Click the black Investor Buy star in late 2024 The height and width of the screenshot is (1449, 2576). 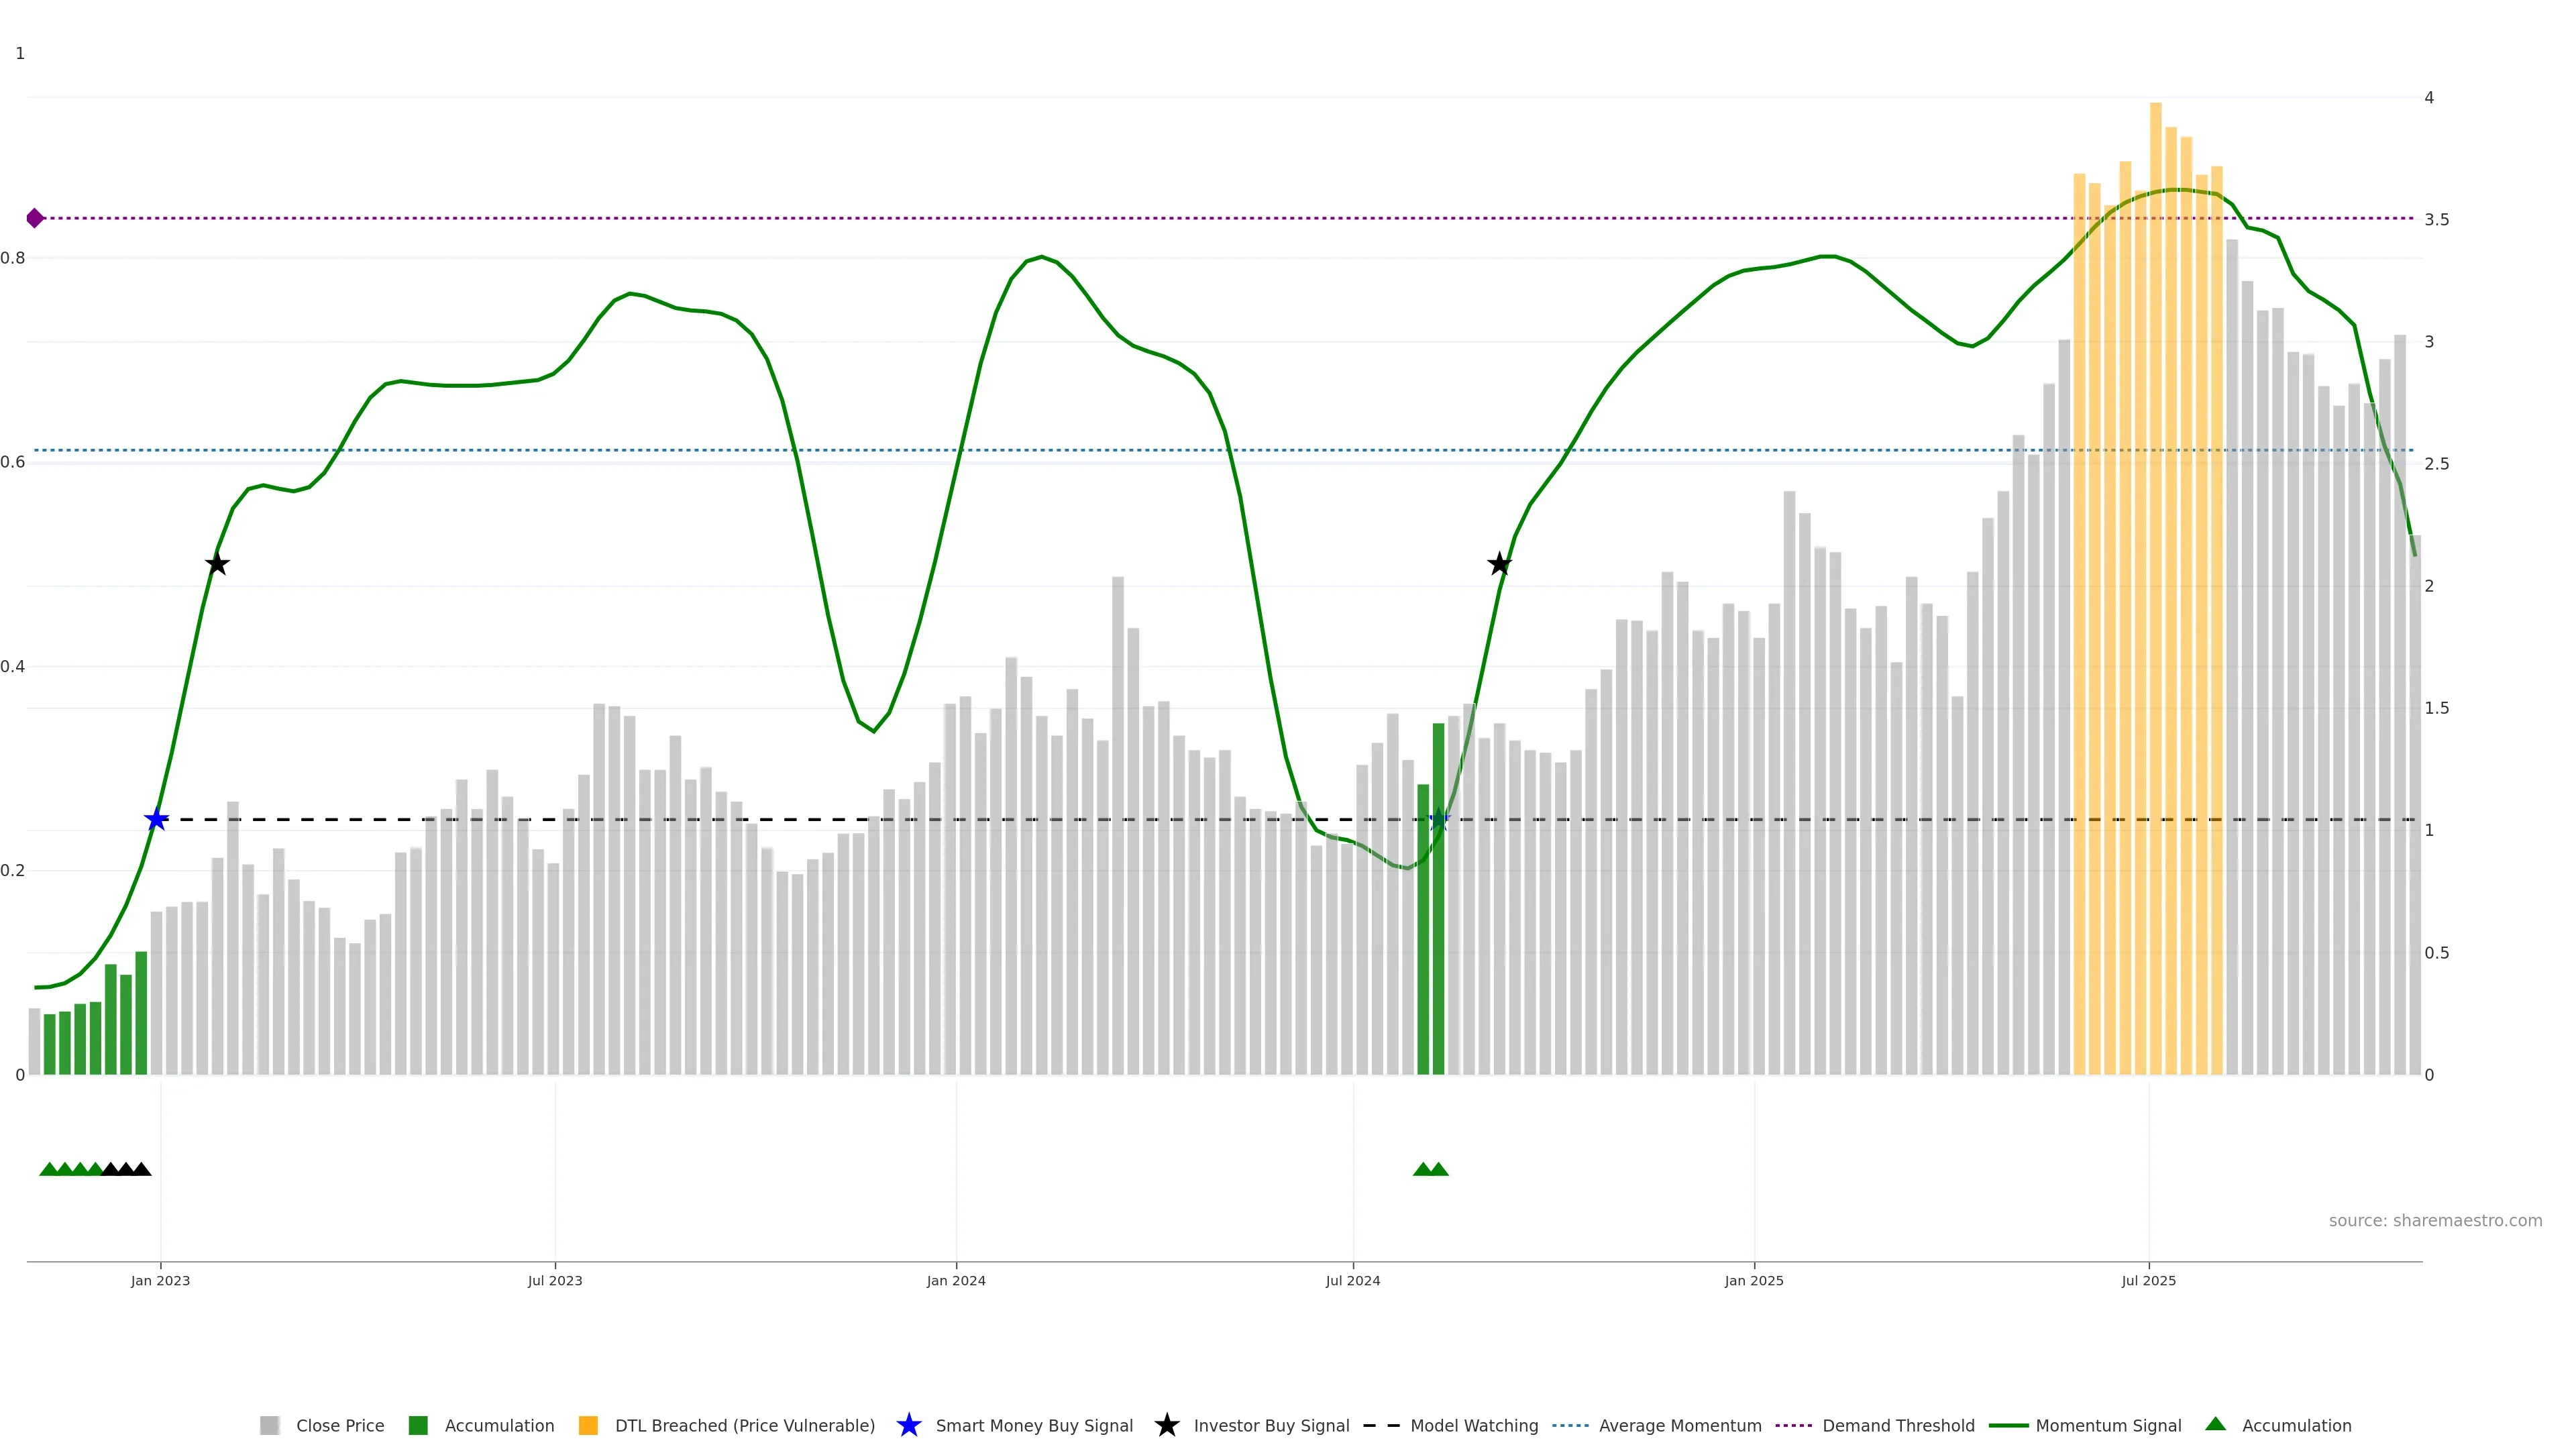[1499, 564]
